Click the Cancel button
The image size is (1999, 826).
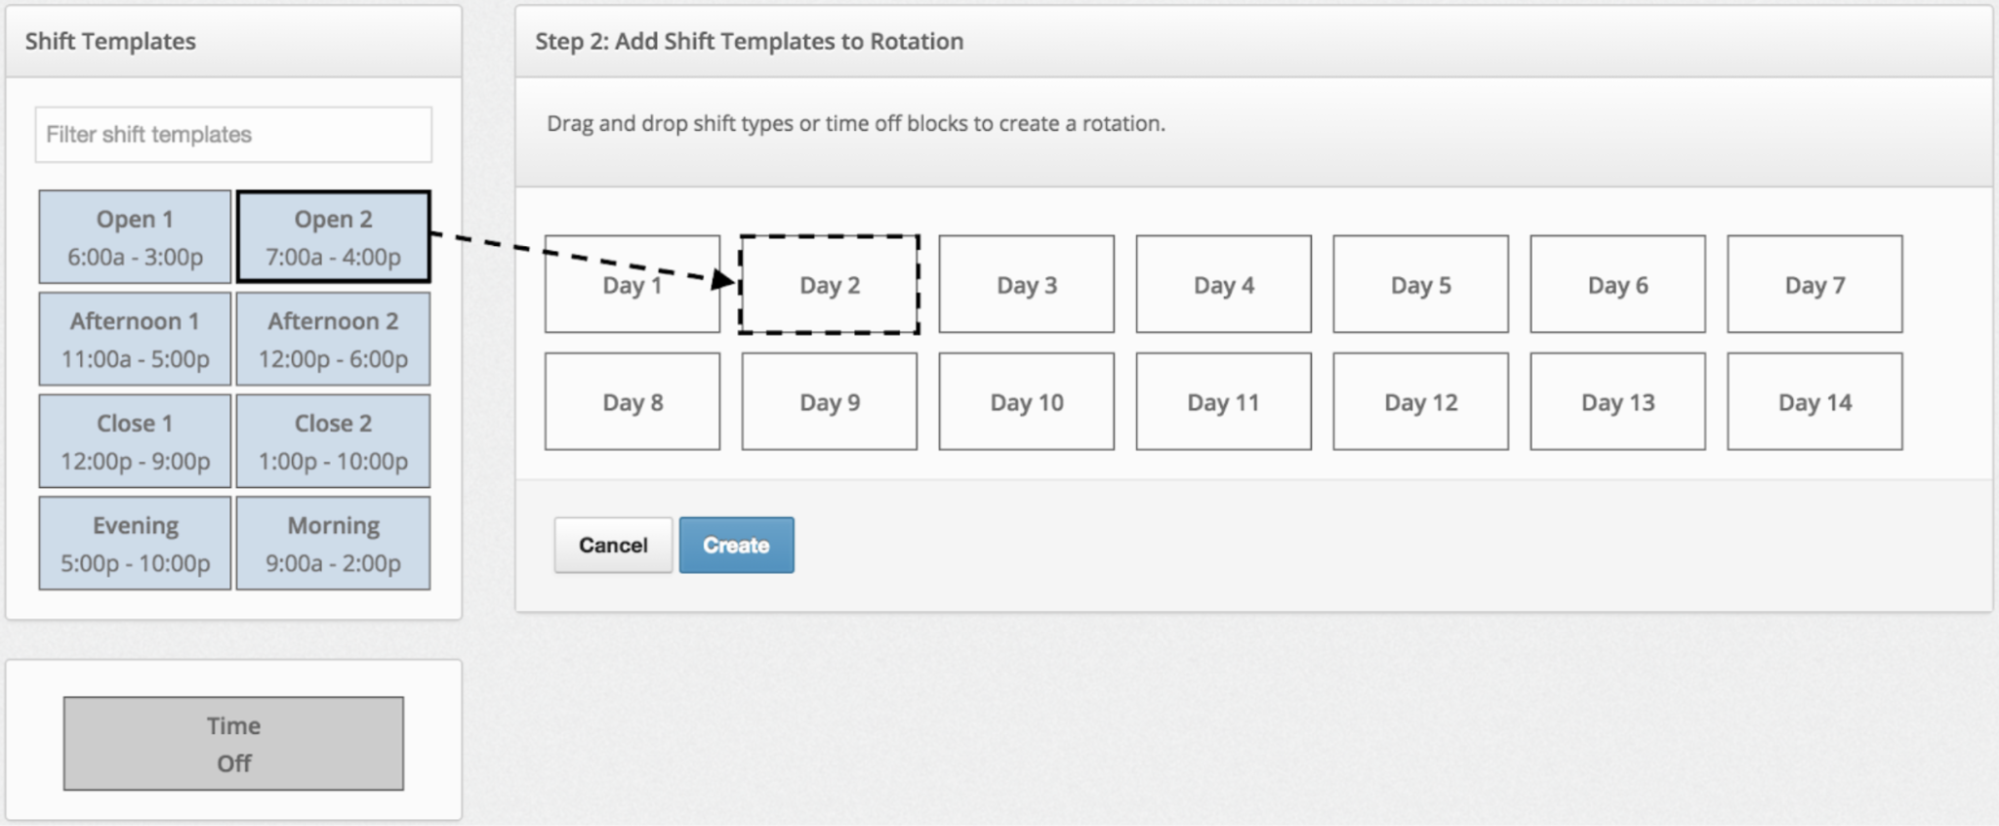pyautogui.click(x=612, y=544)
